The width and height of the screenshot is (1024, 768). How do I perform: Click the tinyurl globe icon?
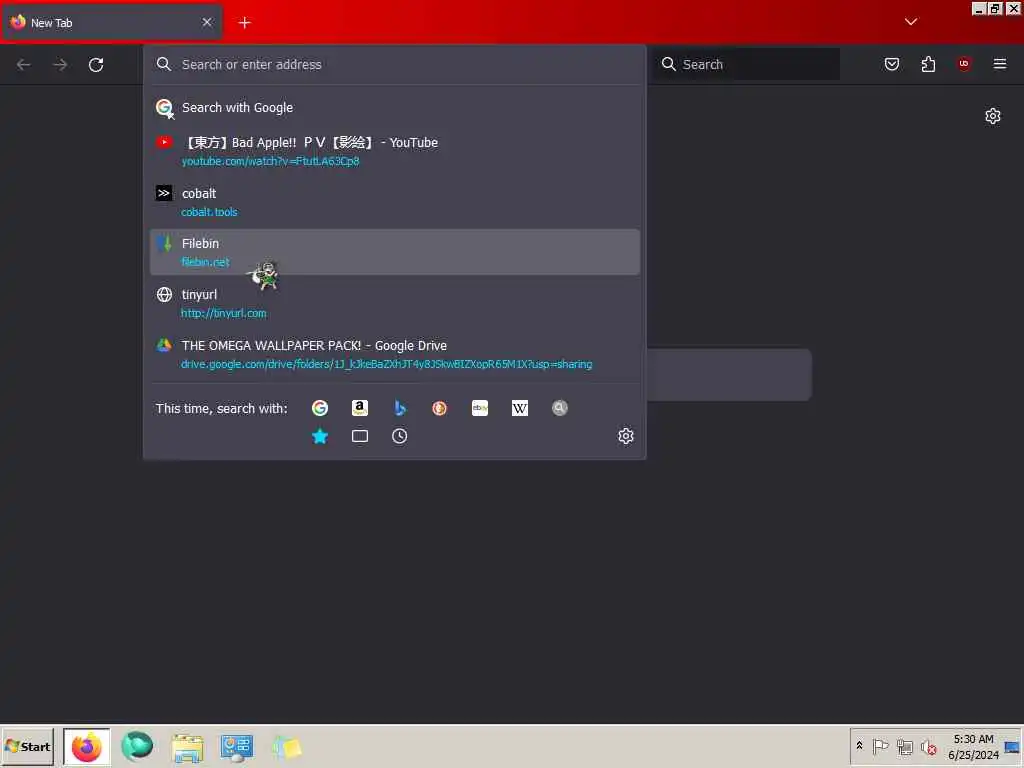164,295
